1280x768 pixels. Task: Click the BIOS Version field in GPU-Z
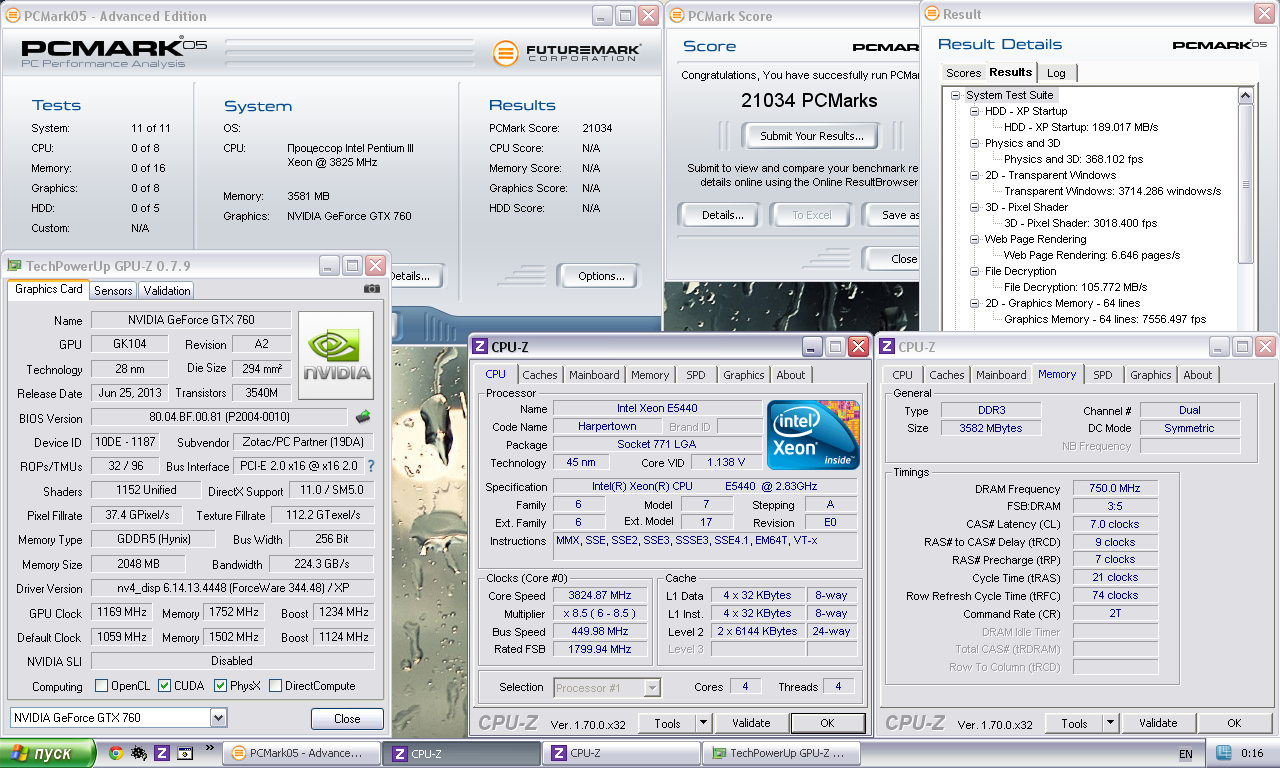click(x=221, y=417)
